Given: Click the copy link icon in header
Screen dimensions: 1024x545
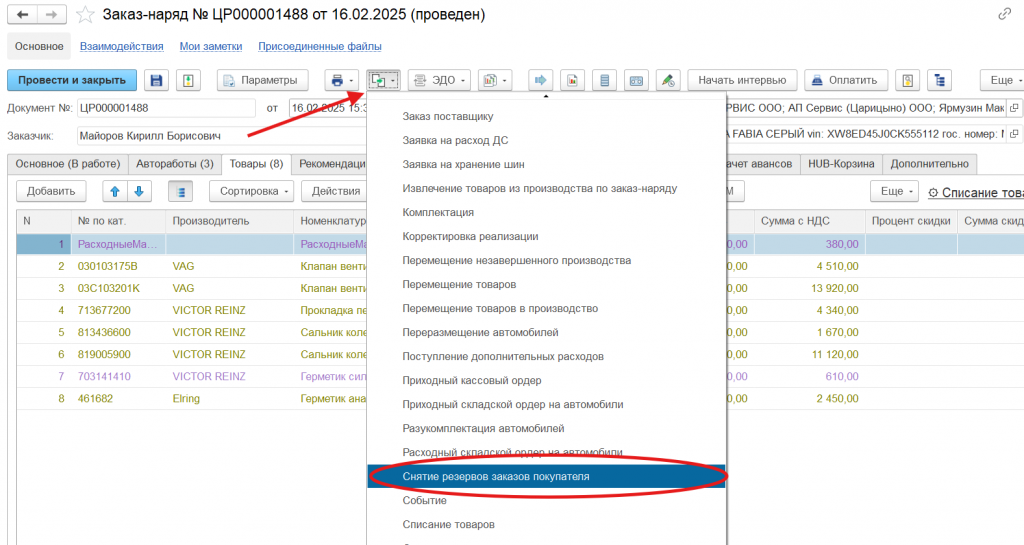Looking at the screenshot, I should point(1004,15).
